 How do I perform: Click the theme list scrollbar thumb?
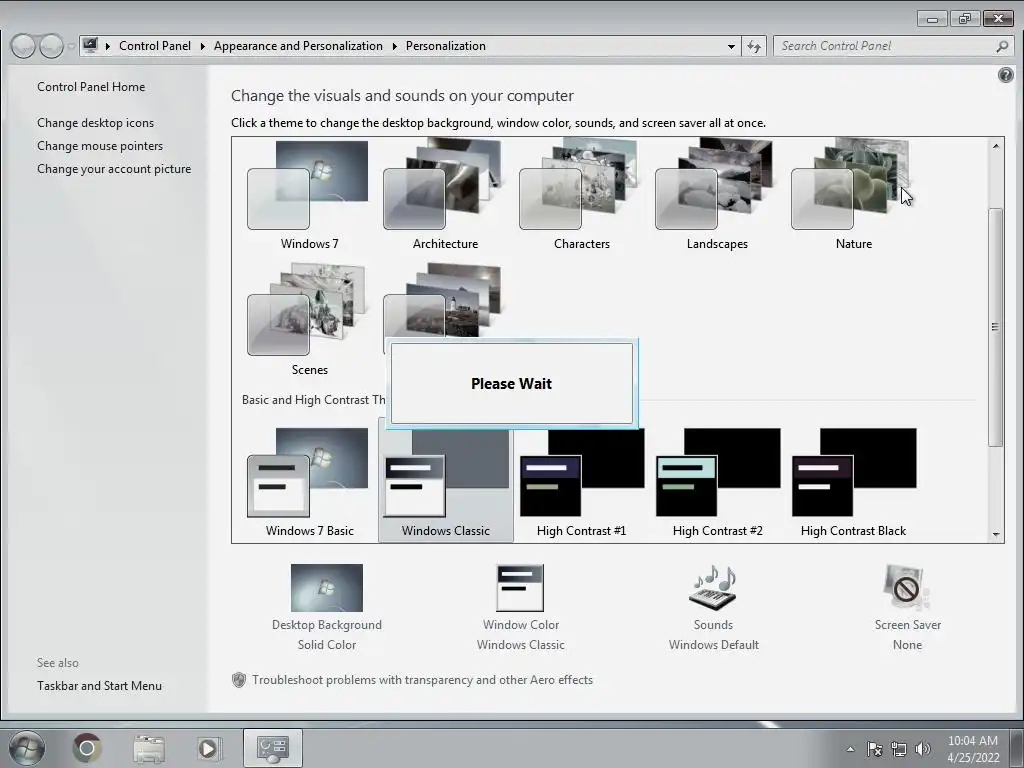pos(995,327)
